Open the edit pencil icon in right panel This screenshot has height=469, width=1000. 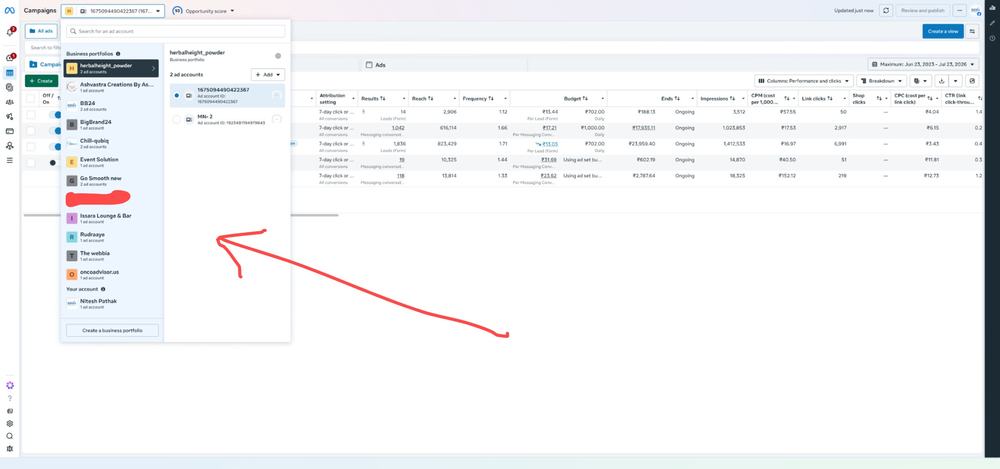[x=992, y=24]
